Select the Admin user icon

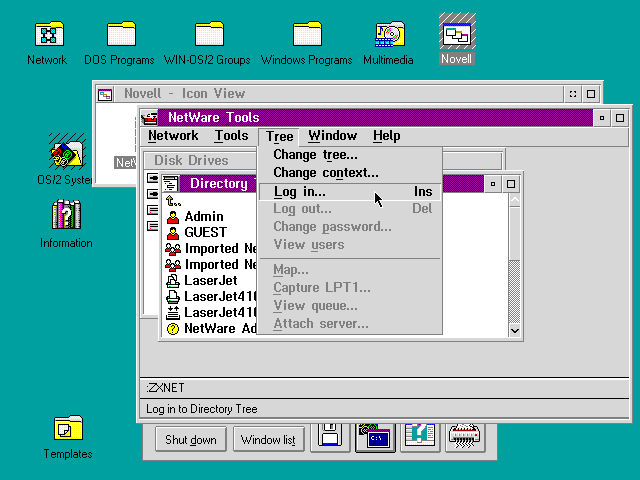click(173, 217)
